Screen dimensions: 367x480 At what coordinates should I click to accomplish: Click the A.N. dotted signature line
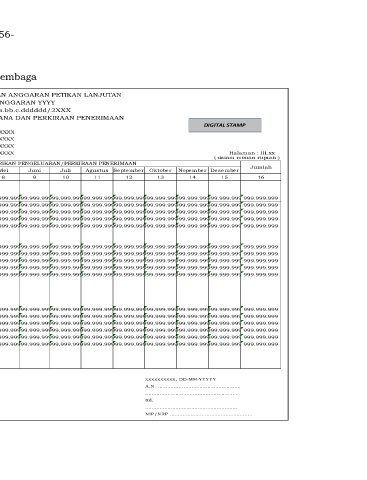pos(192,387)
